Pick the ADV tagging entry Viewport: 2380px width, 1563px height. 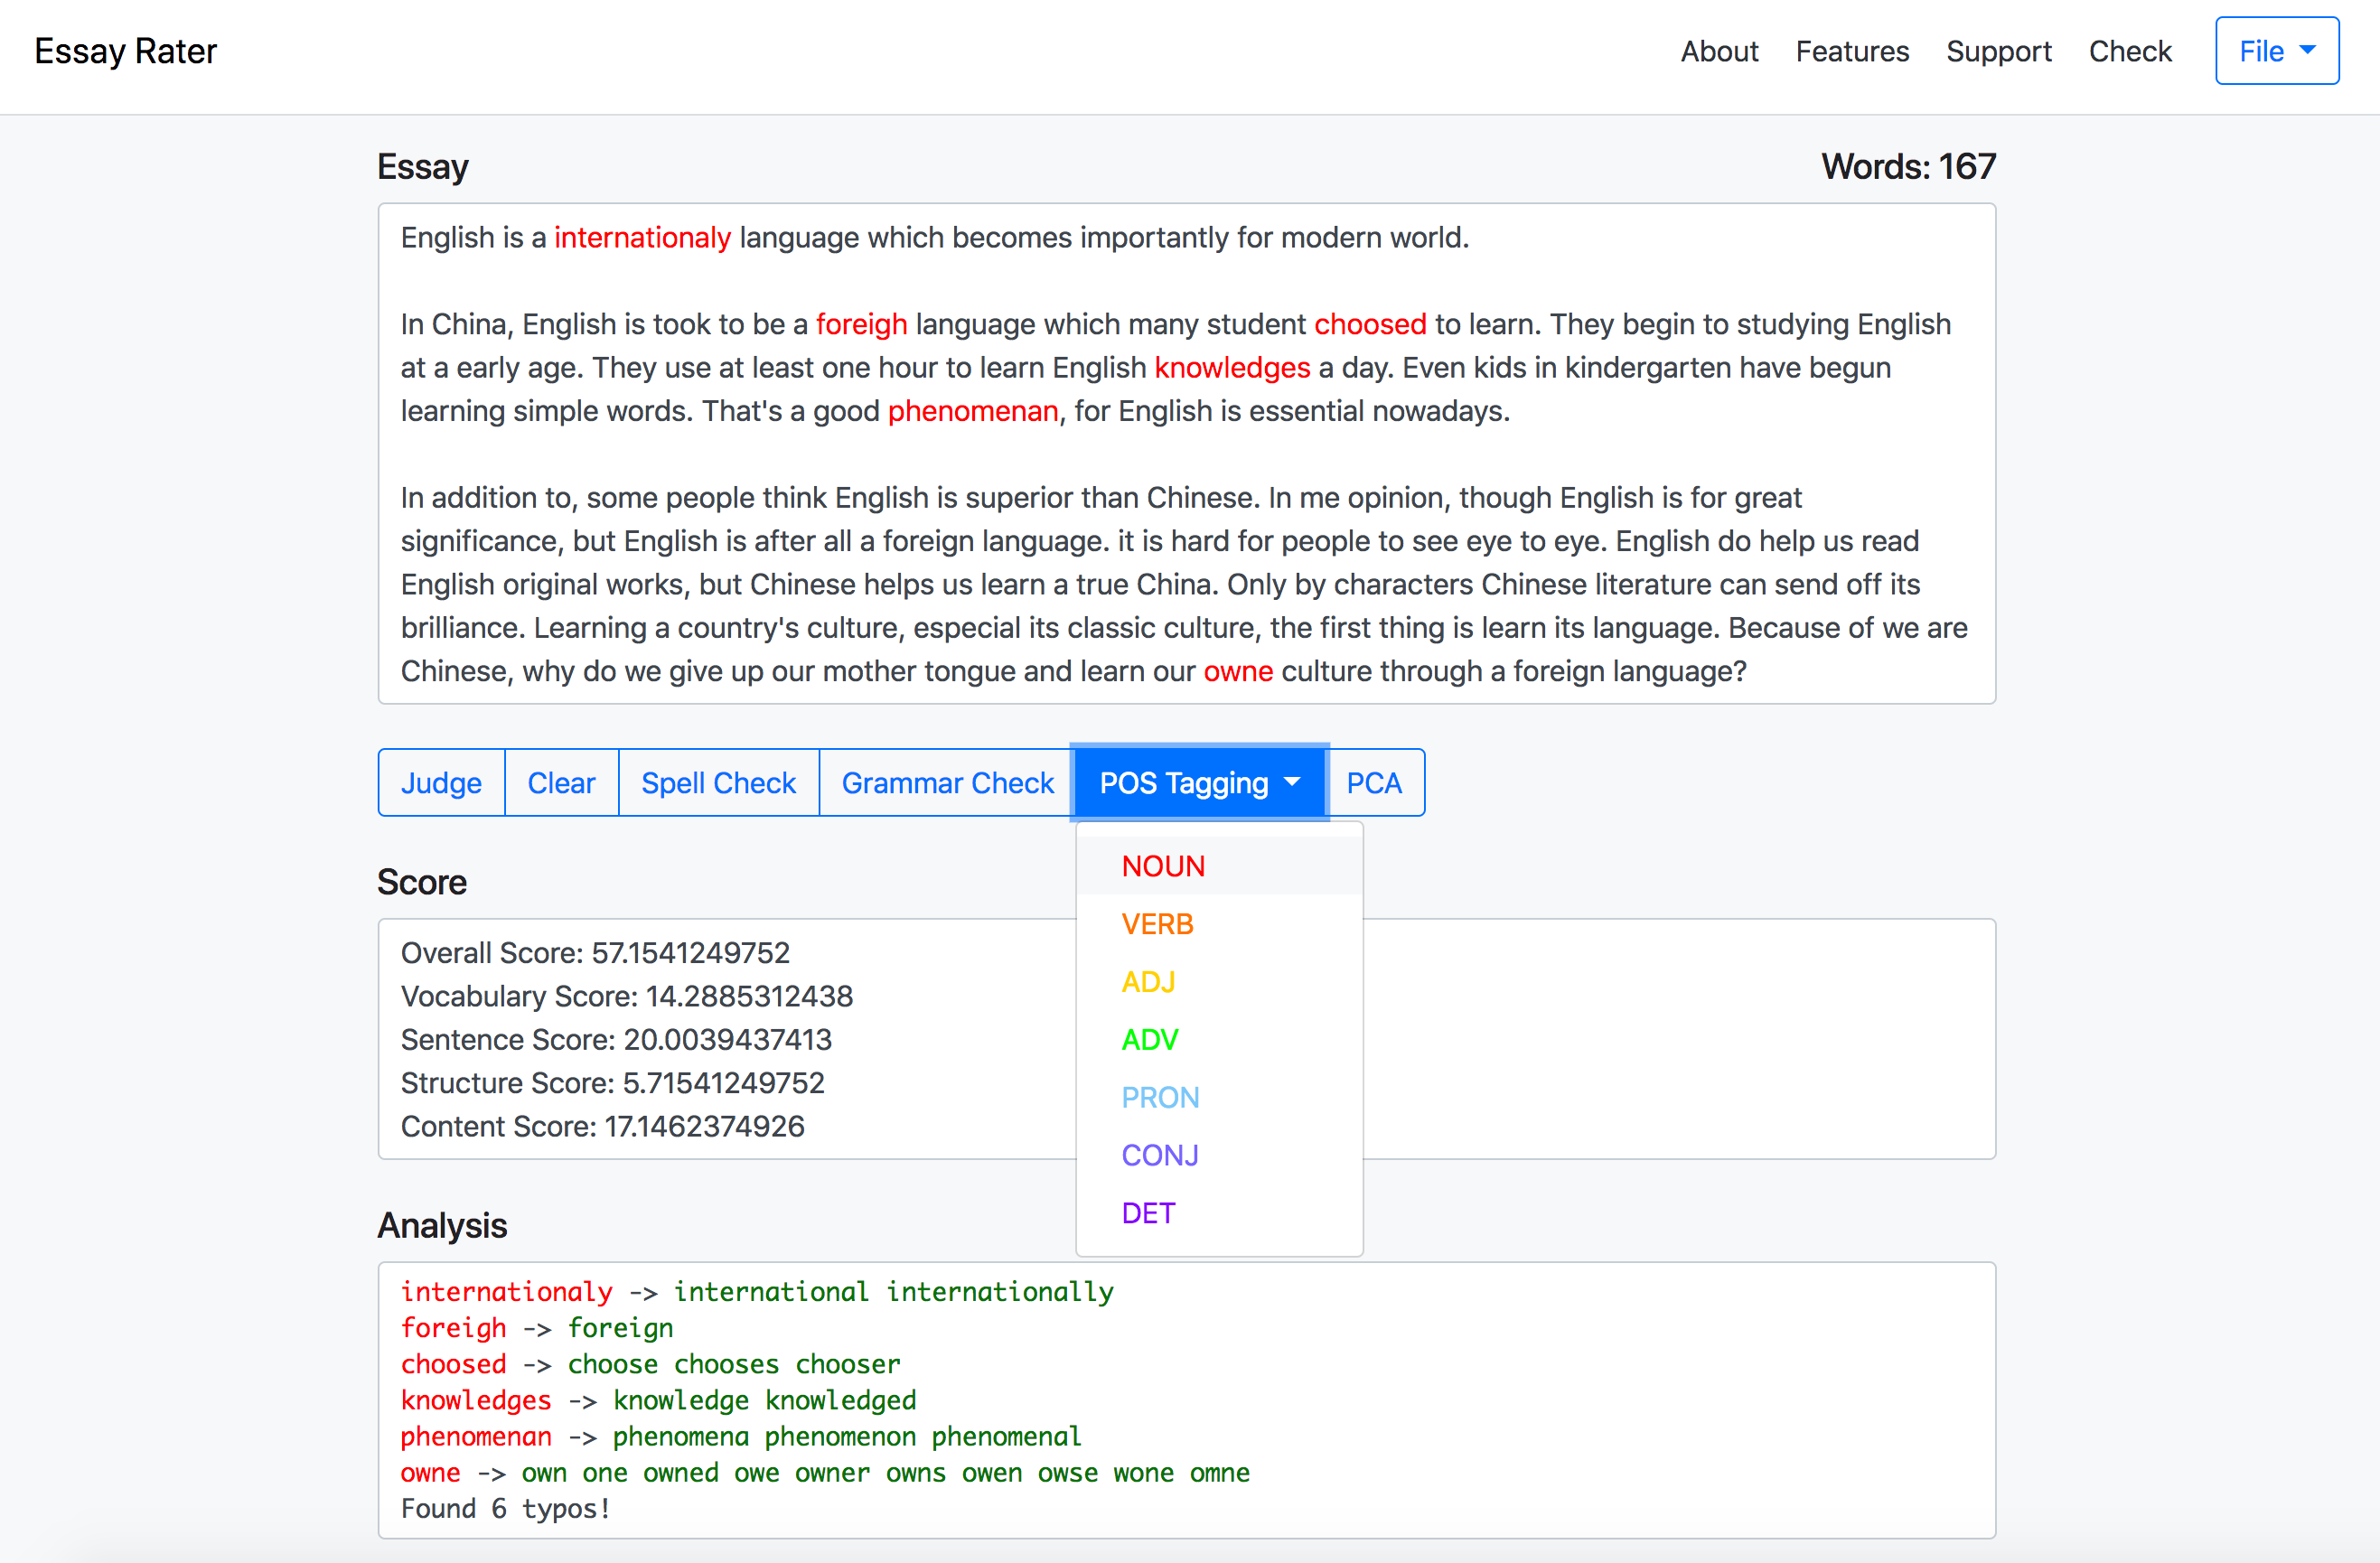1149,1040
